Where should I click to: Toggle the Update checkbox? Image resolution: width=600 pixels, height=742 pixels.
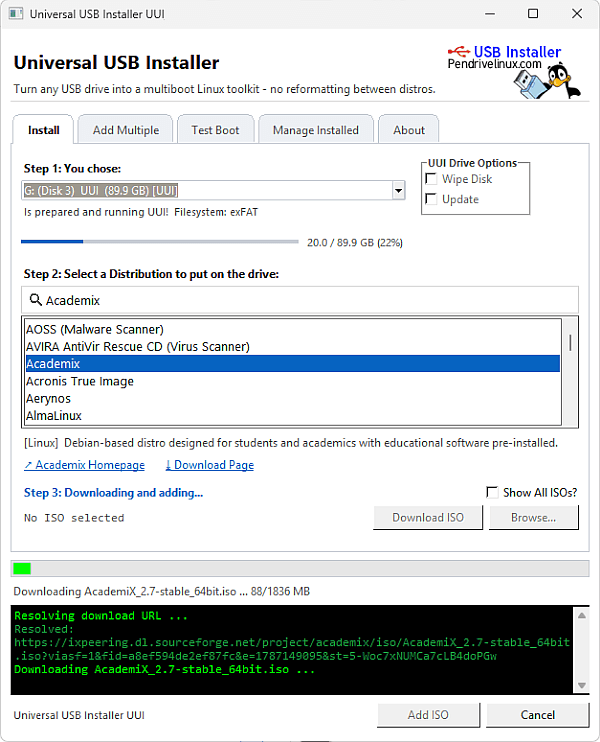point(431,199)
